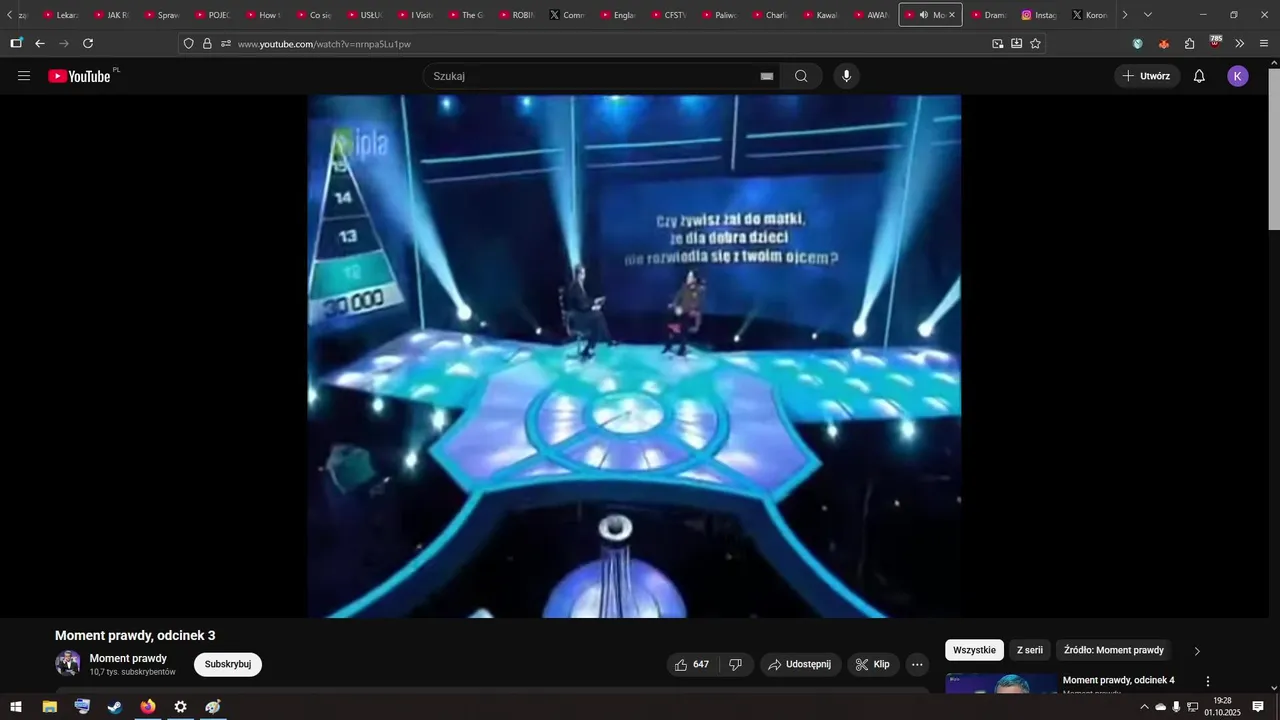Screen dimensions: 1280x720
Task: Like the video with thumbs up
Action: (692, 664)
